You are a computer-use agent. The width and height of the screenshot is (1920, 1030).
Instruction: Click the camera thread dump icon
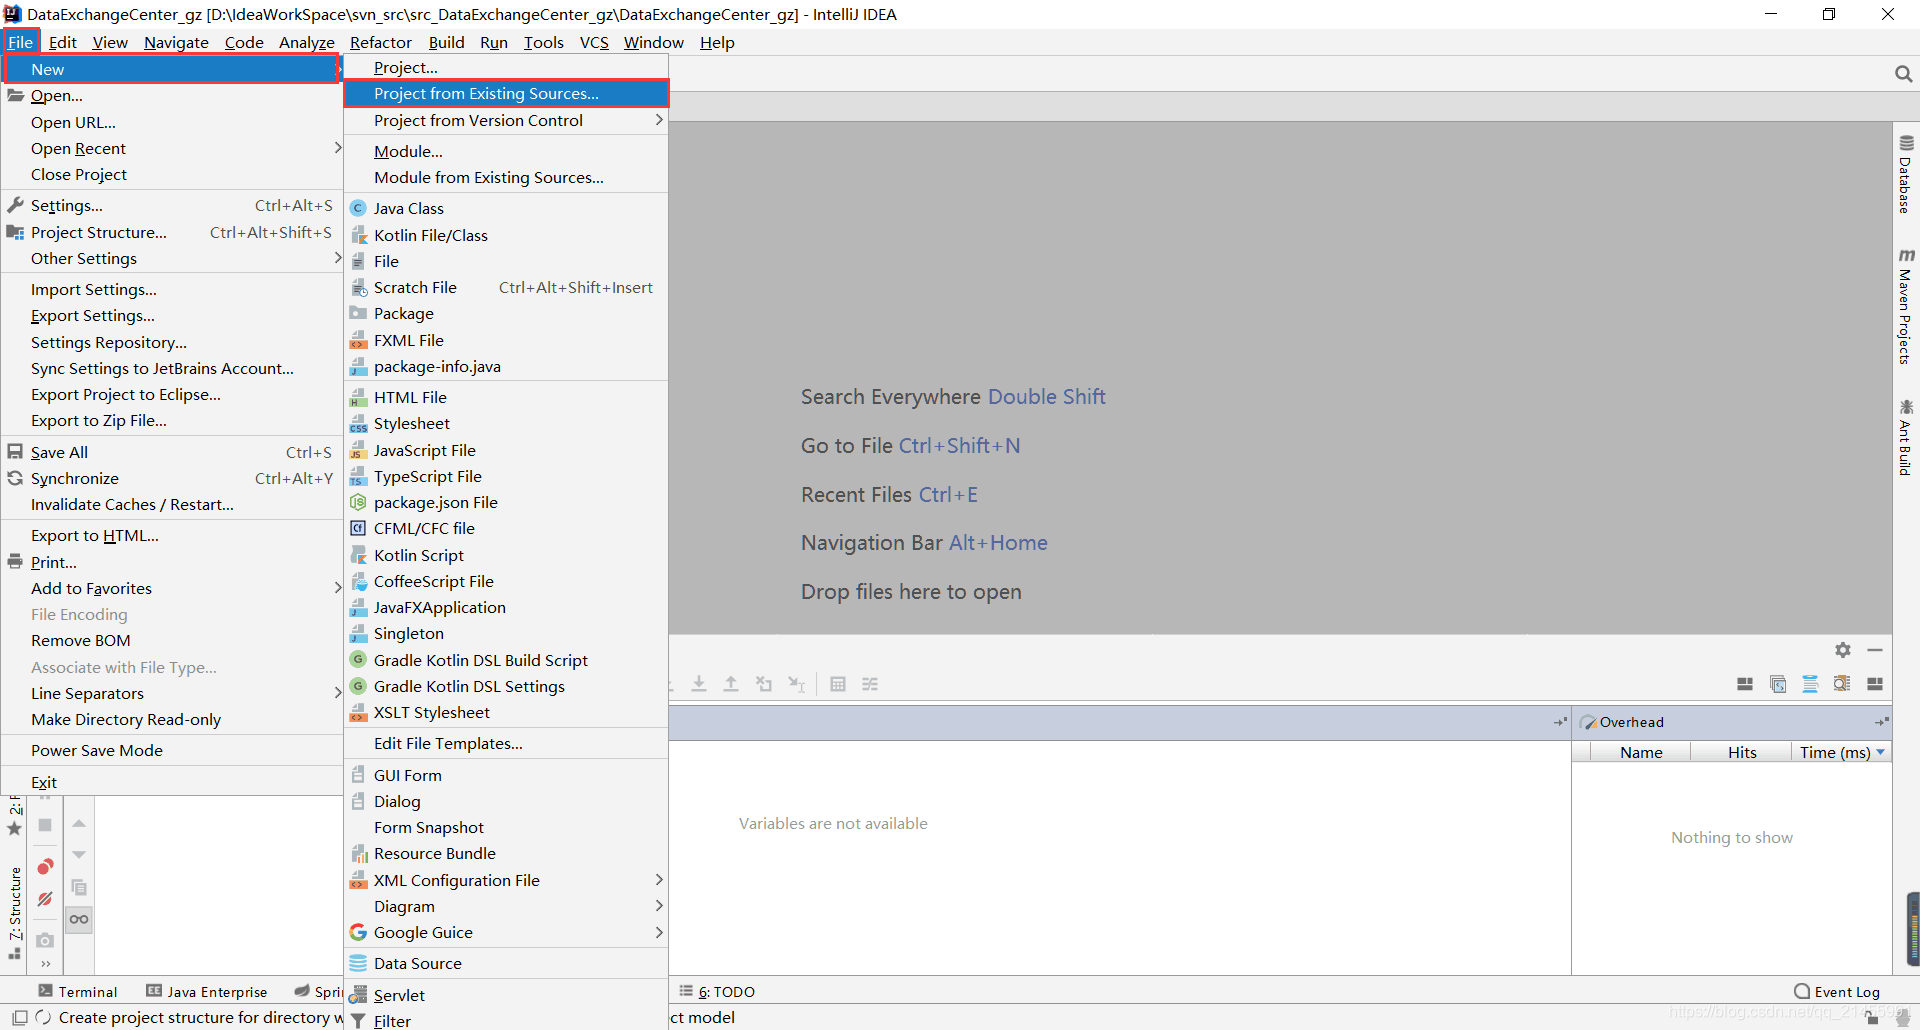45,940
